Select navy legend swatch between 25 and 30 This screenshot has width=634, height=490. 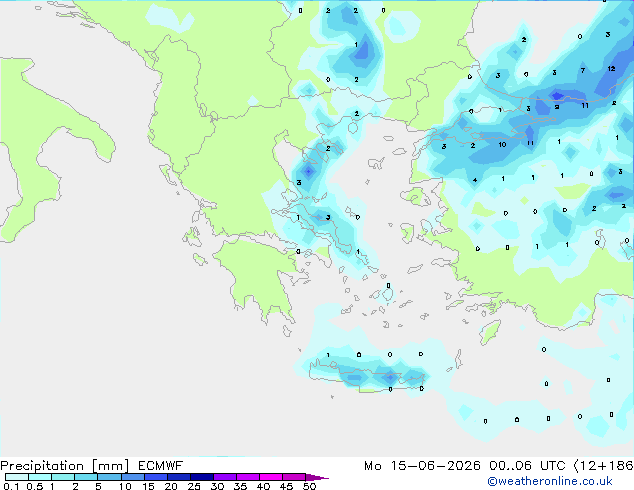point(202,477)
